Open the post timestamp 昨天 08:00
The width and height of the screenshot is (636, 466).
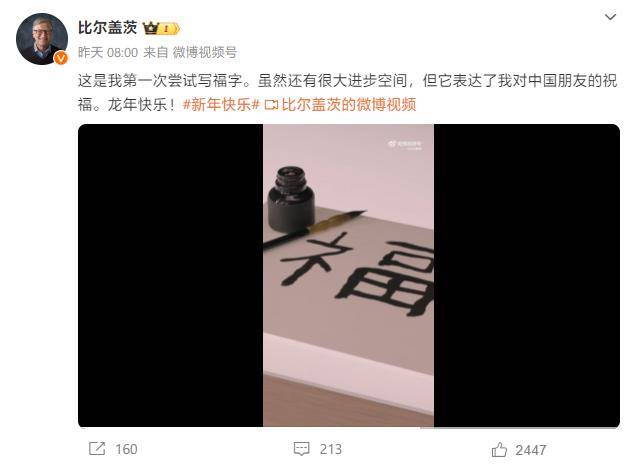108,52
